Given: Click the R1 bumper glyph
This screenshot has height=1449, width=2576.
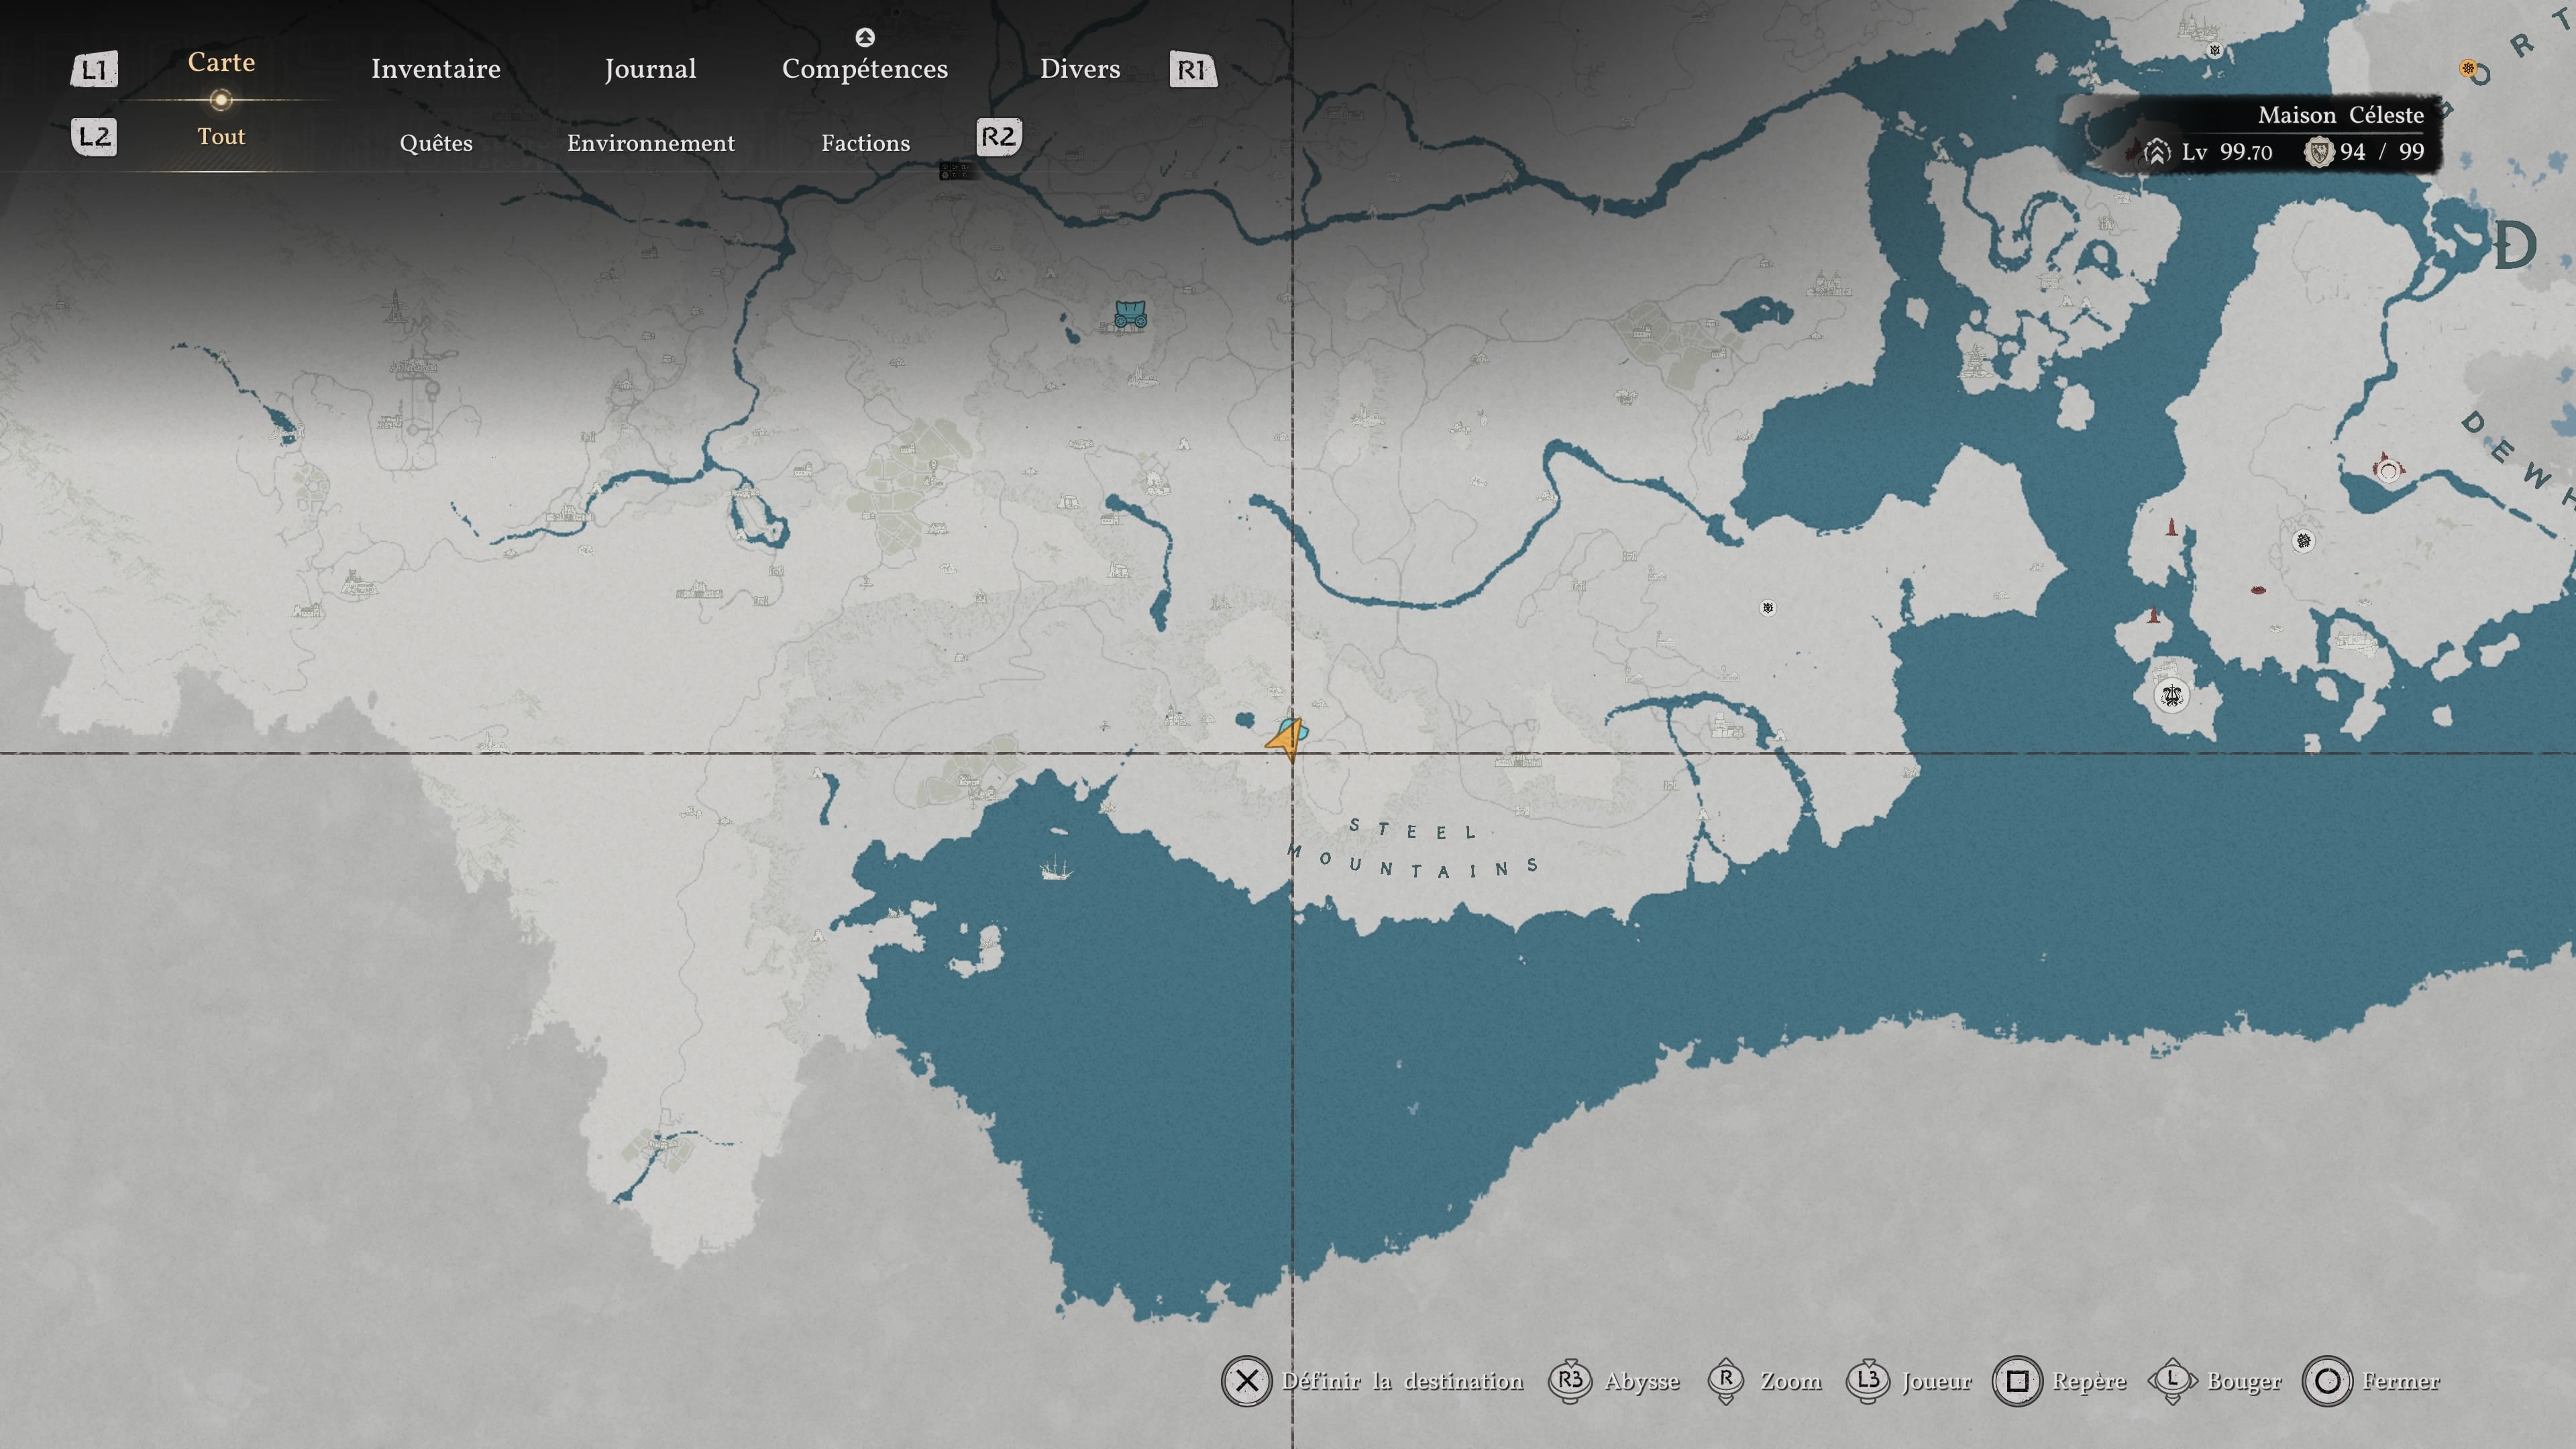Looking at the screenshot, I should [x=1193, y=69].
